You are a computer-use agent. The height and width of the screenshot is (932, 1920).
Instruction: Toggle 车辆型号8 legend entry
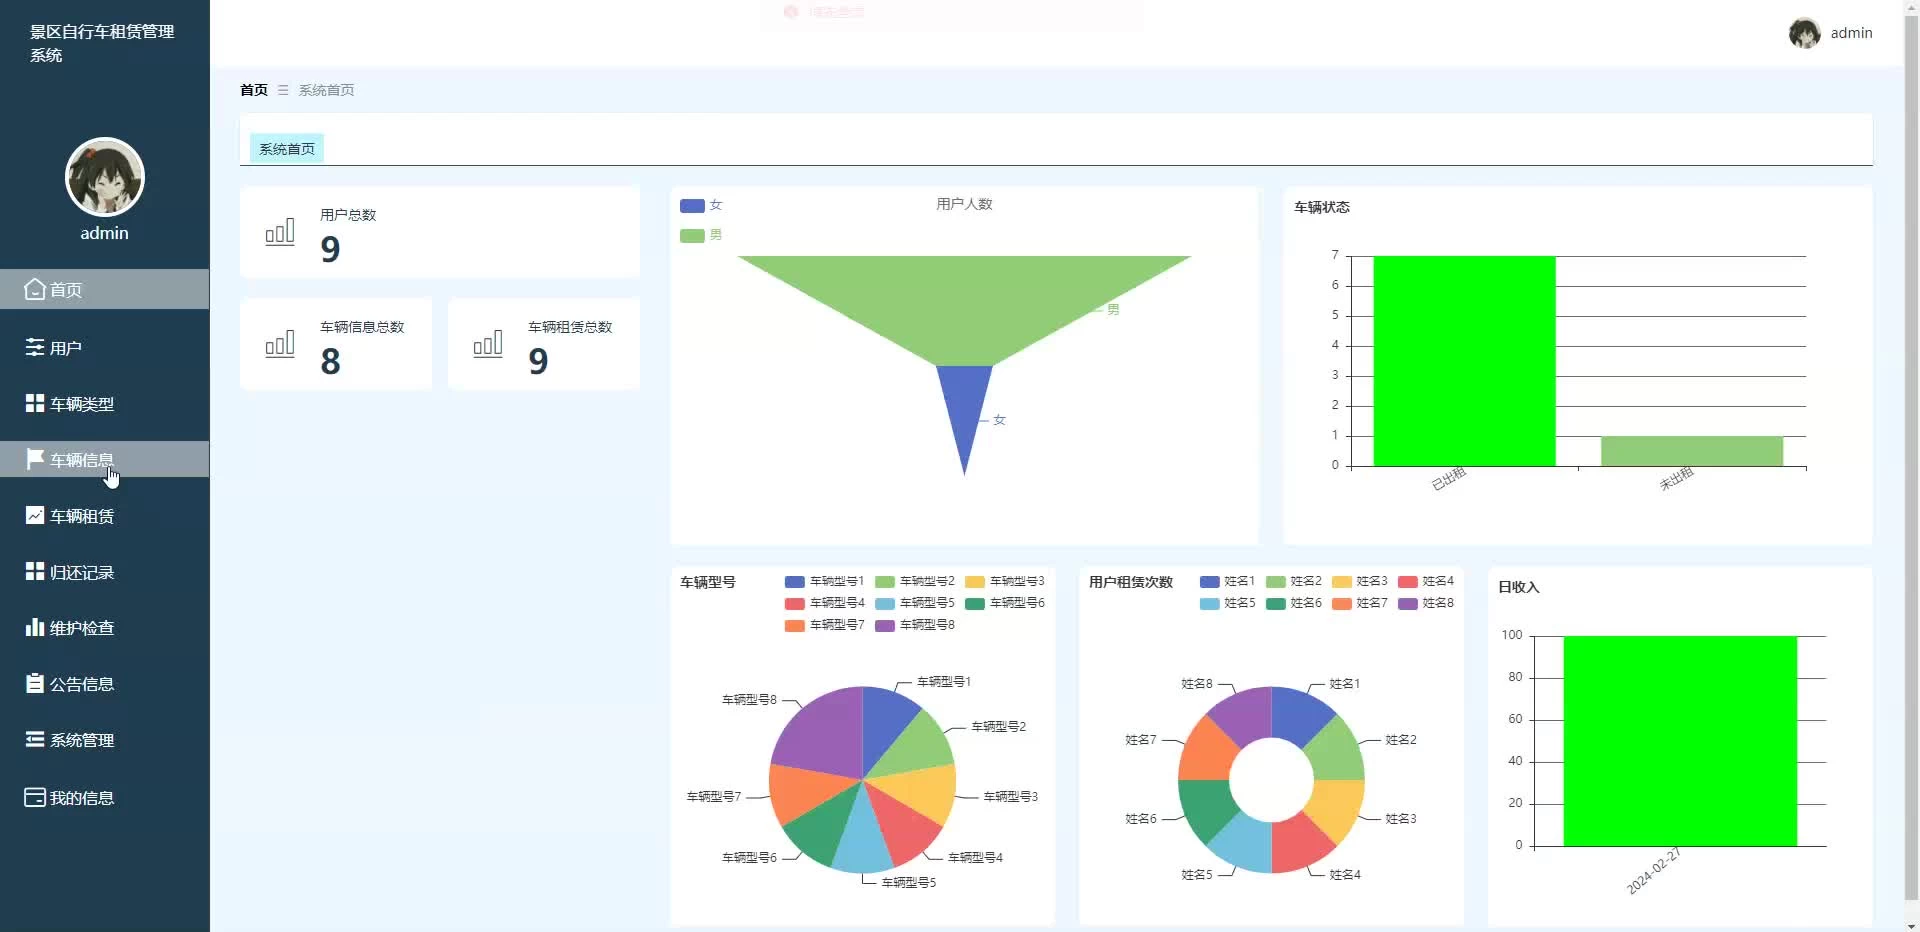point(914,625)
